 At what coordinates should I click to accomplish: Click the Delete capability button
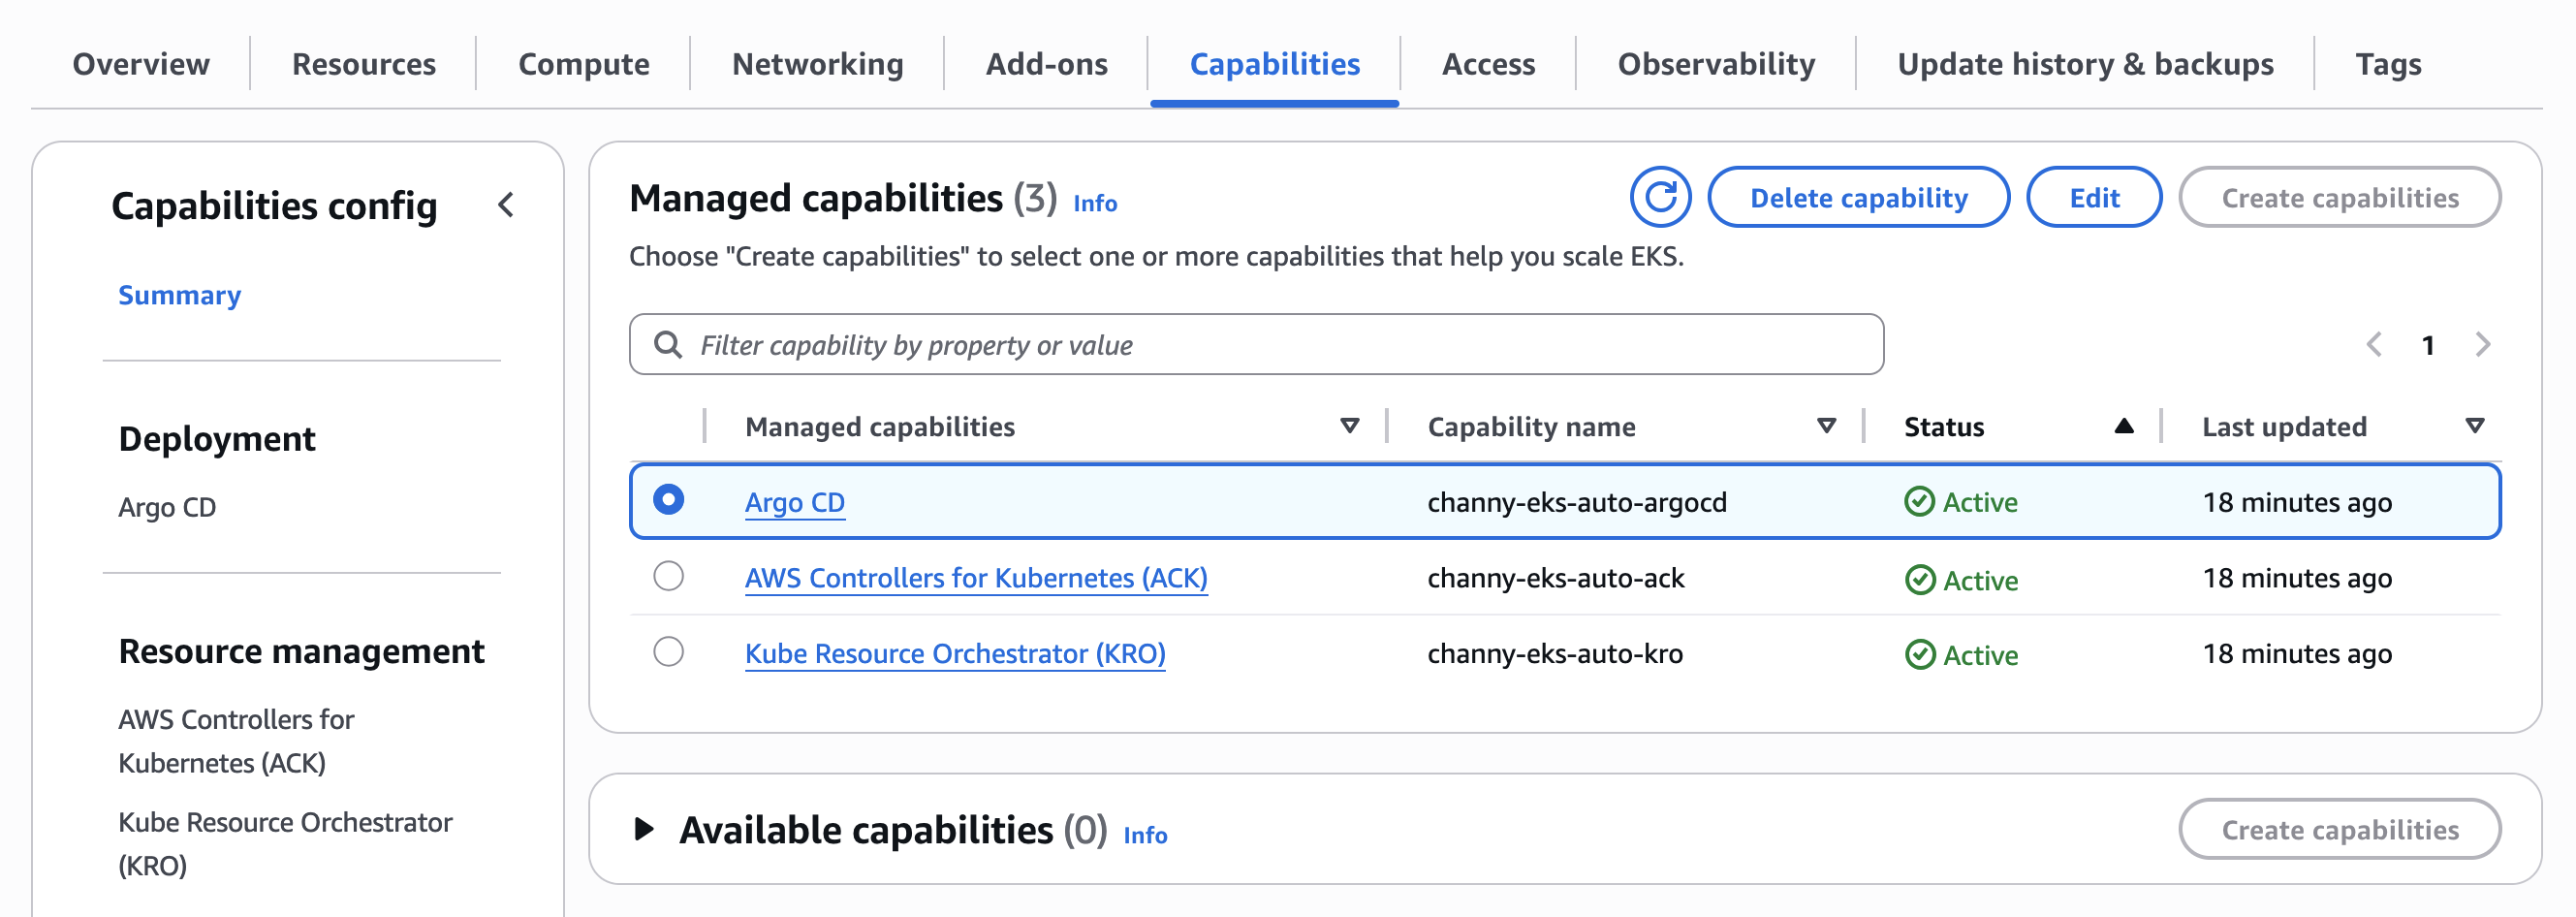[x=1858, y=198]
